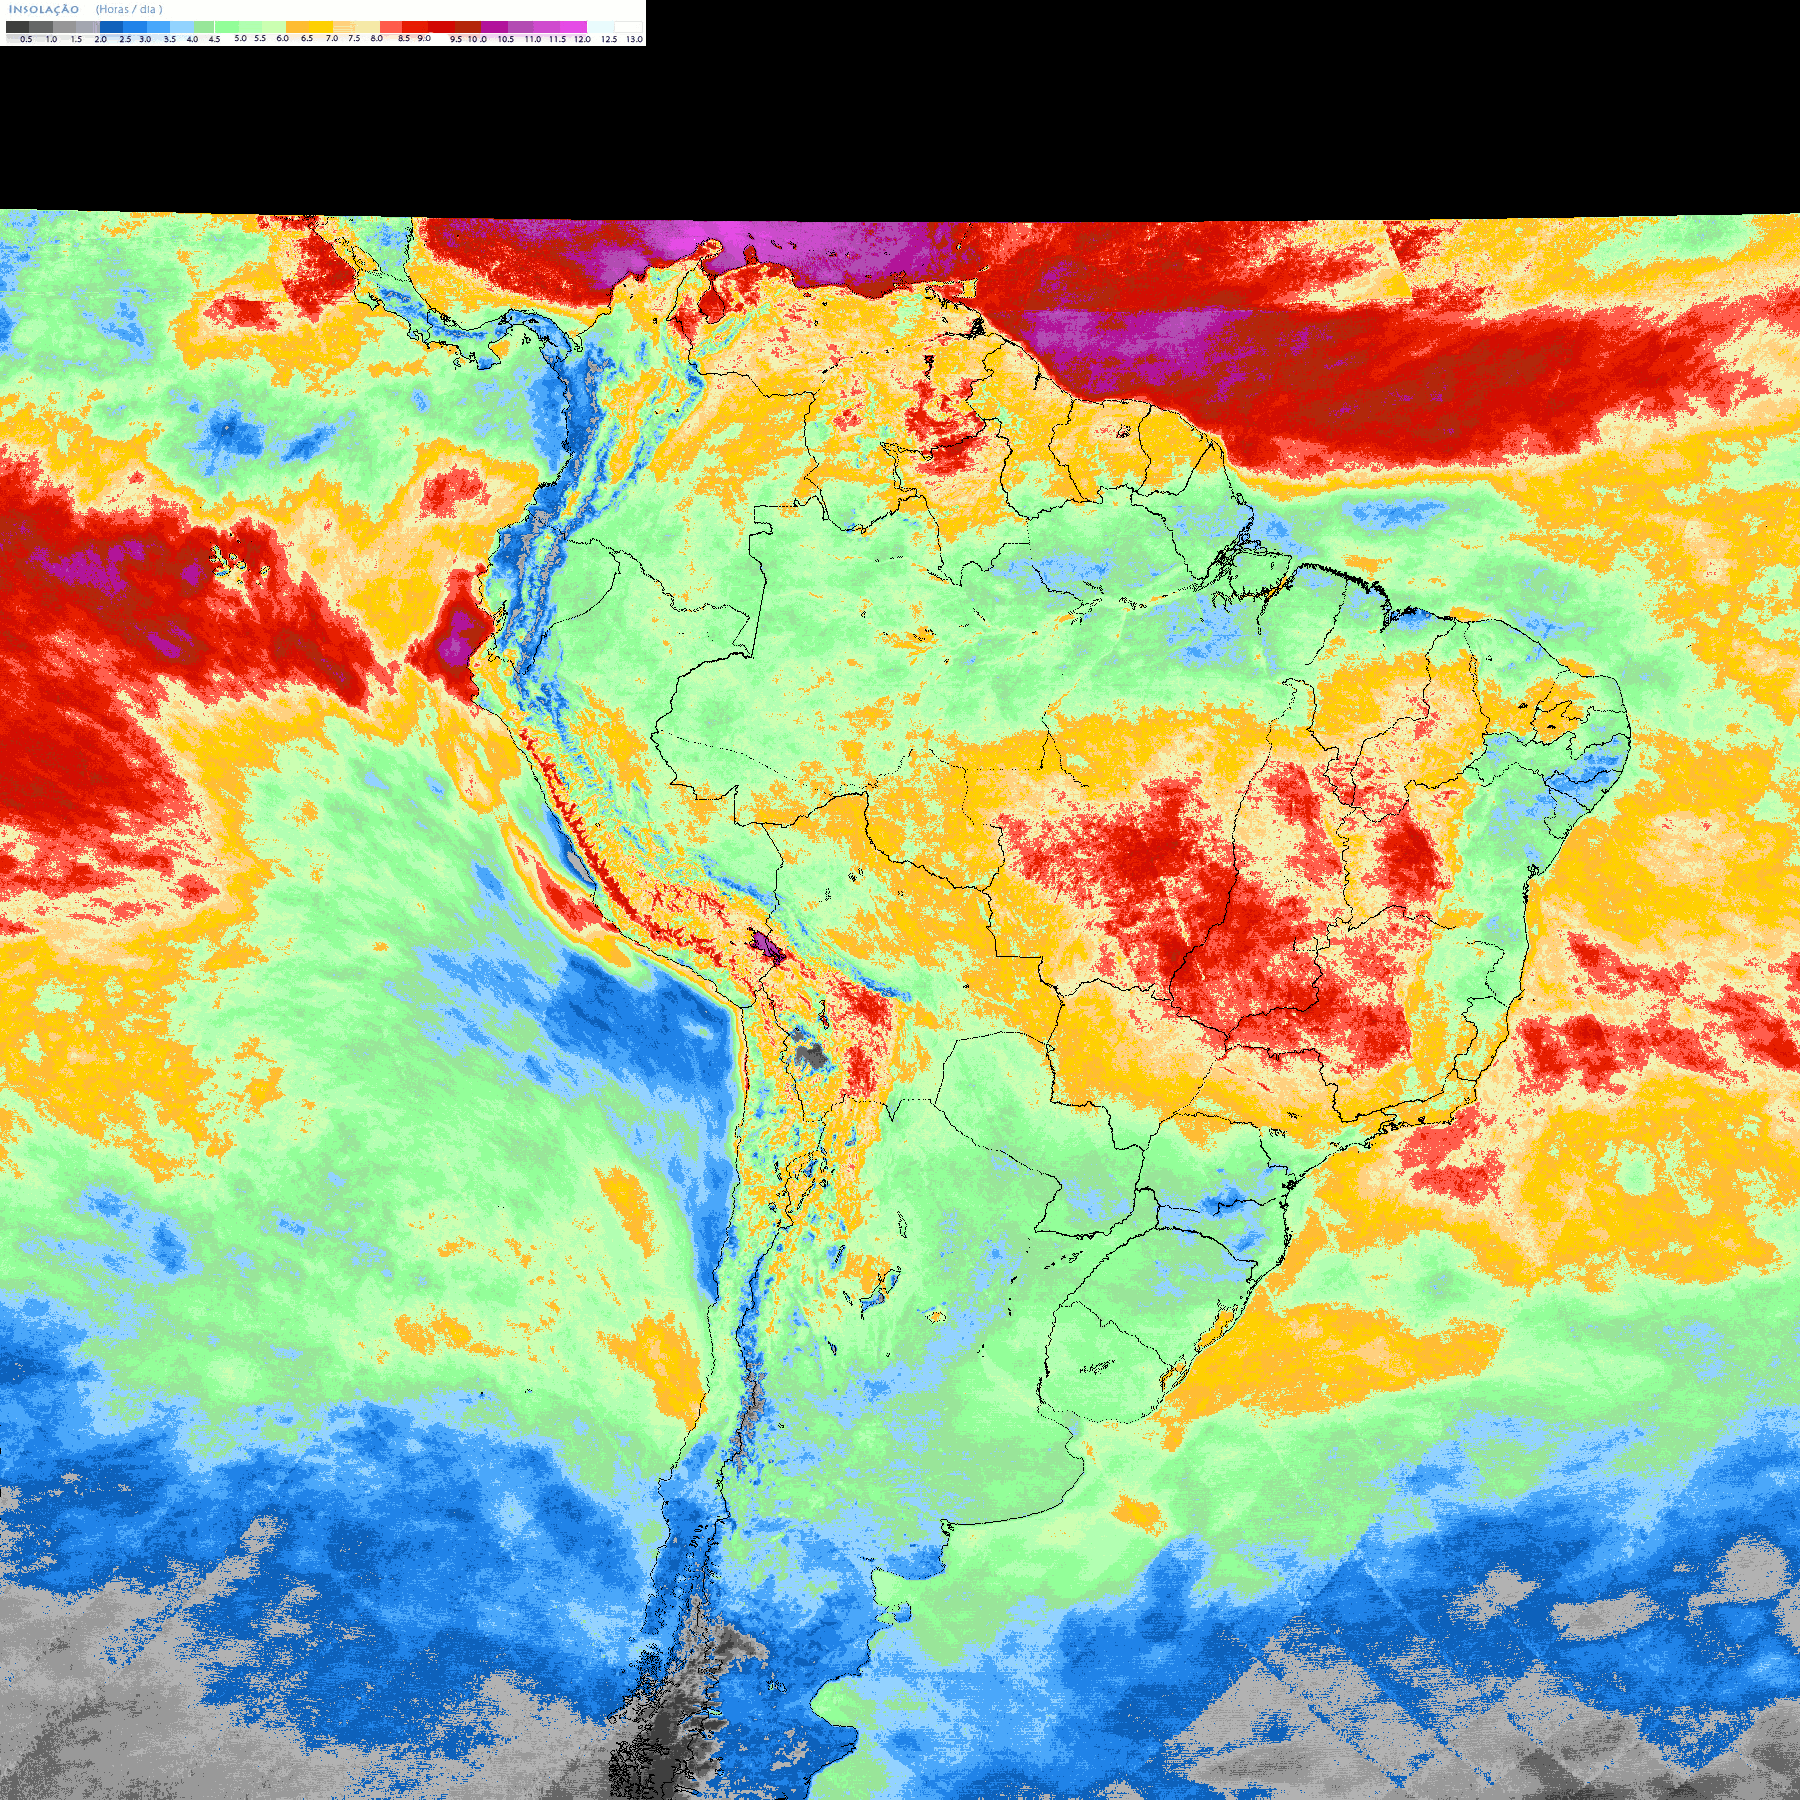Viewport: 1800px width, 1800px height.
Task: Select the 12.5 legend value label
Action: tap(609, 39)
